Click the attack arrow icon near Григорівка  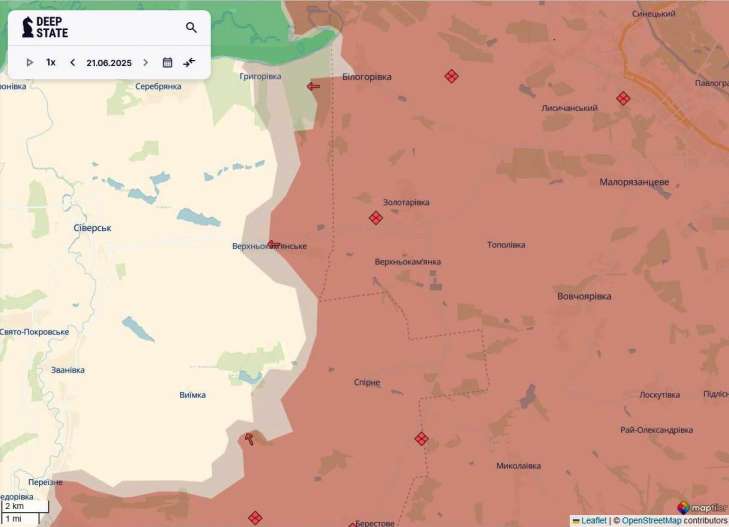click(x=314, y=87)
